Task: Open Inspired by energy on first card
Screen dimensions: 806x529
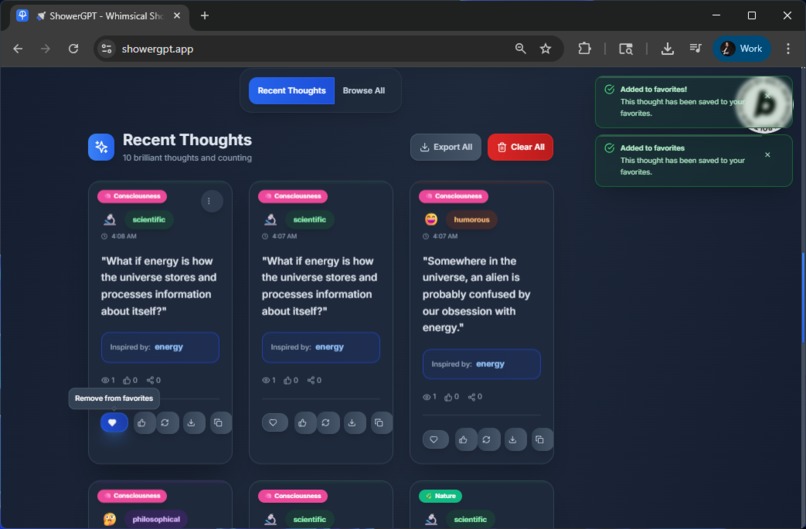Action: pos(160,347)
